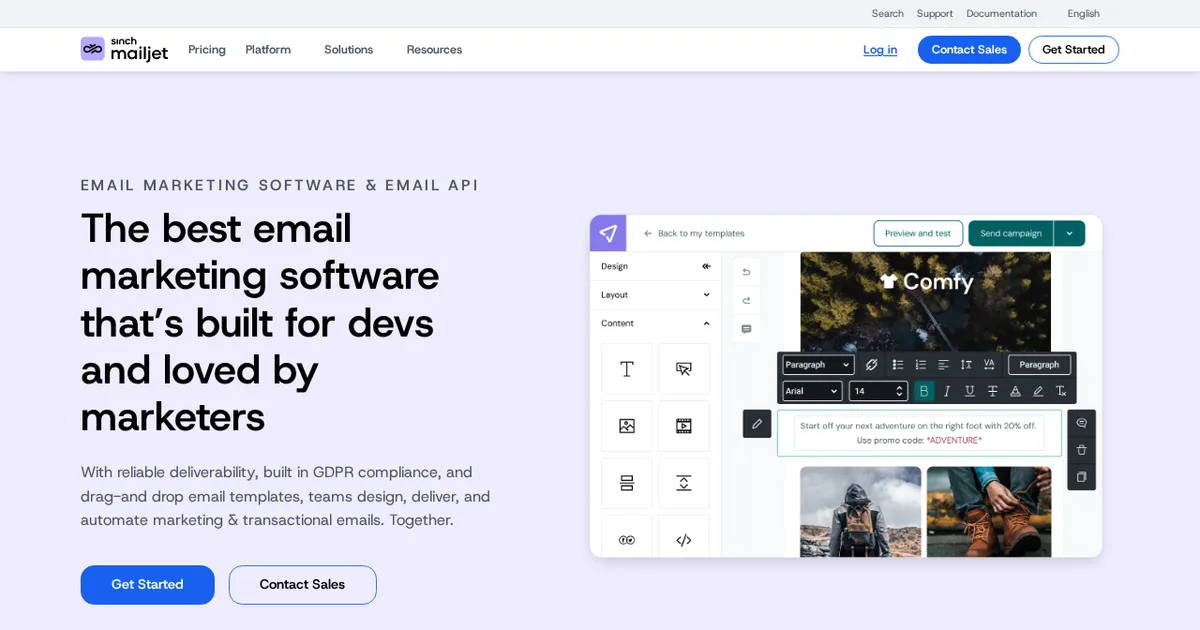Click the brown boots photo
Screen dimensions: 1200x630
(x=988, y=511)
